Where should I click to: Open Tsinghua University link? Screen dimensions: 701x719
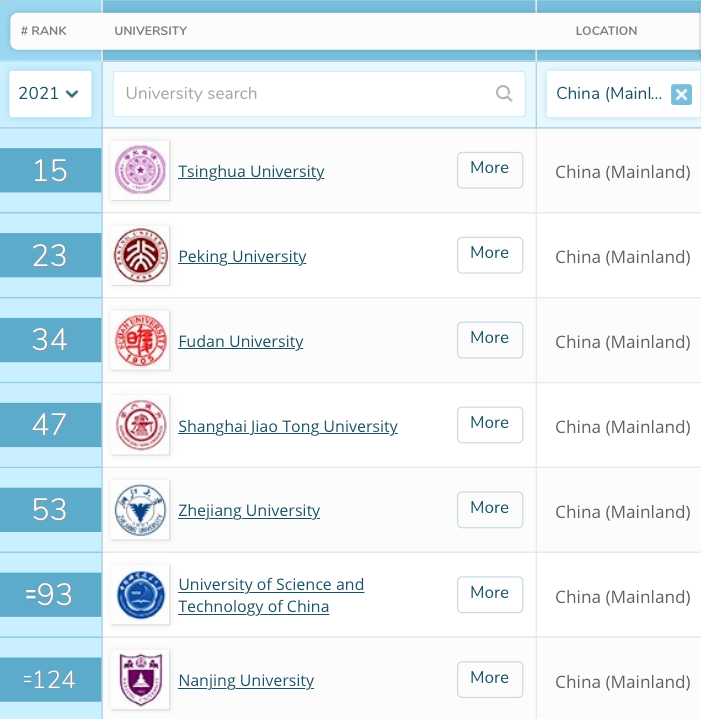251,171
